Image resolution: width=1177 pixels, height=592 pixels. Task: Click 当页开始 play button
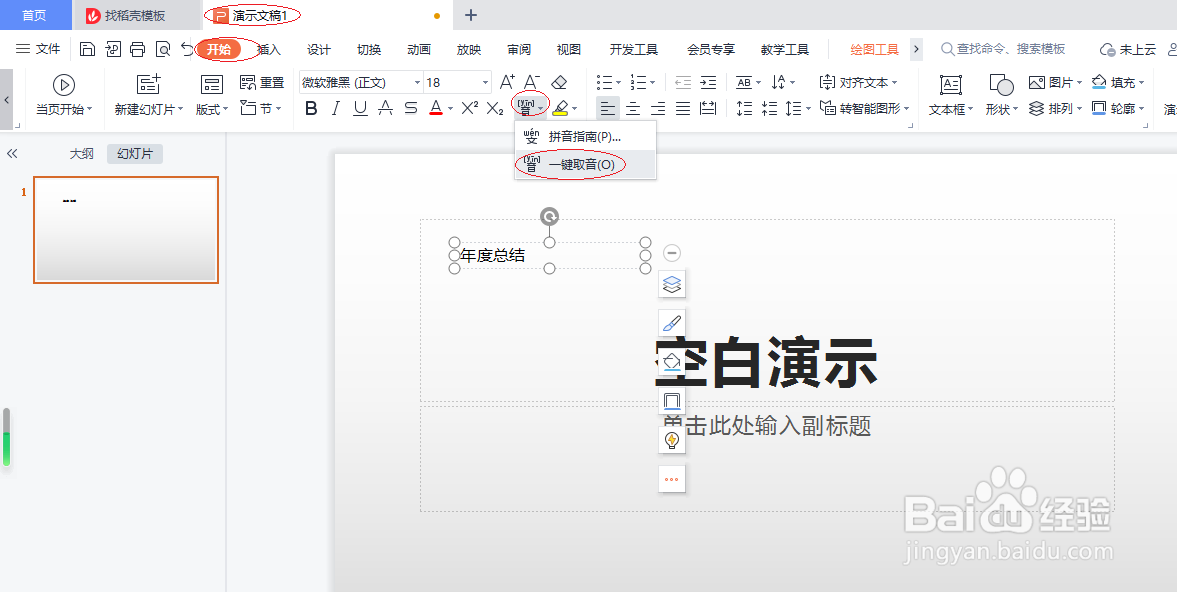64,95
